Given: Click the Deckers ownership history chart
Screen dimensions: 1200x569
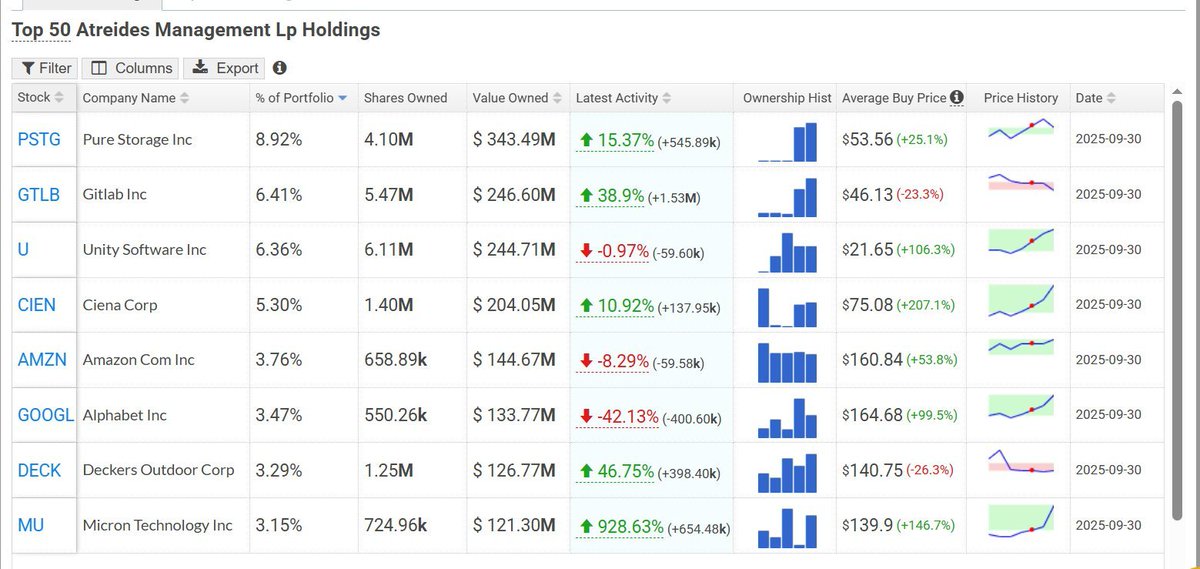Looking at the screenshot, I should point(787,472).
